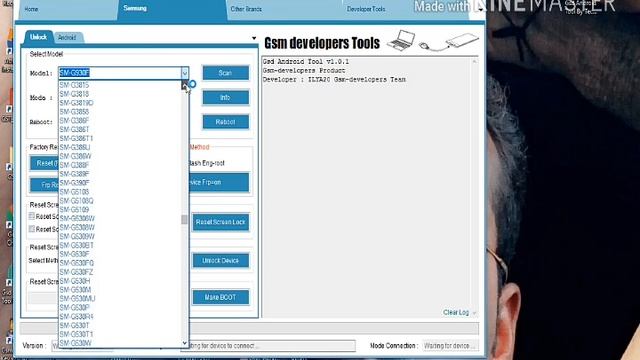The image size is (640, 360).
Task: Open the Developer Tools tab
Action: 366,9
